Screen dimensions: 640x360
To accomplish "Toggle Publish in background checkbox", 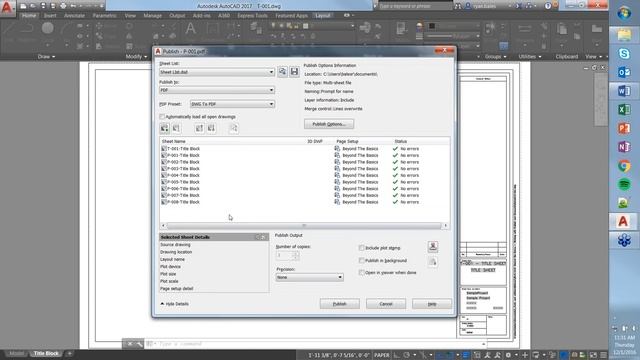I will 361,260.
